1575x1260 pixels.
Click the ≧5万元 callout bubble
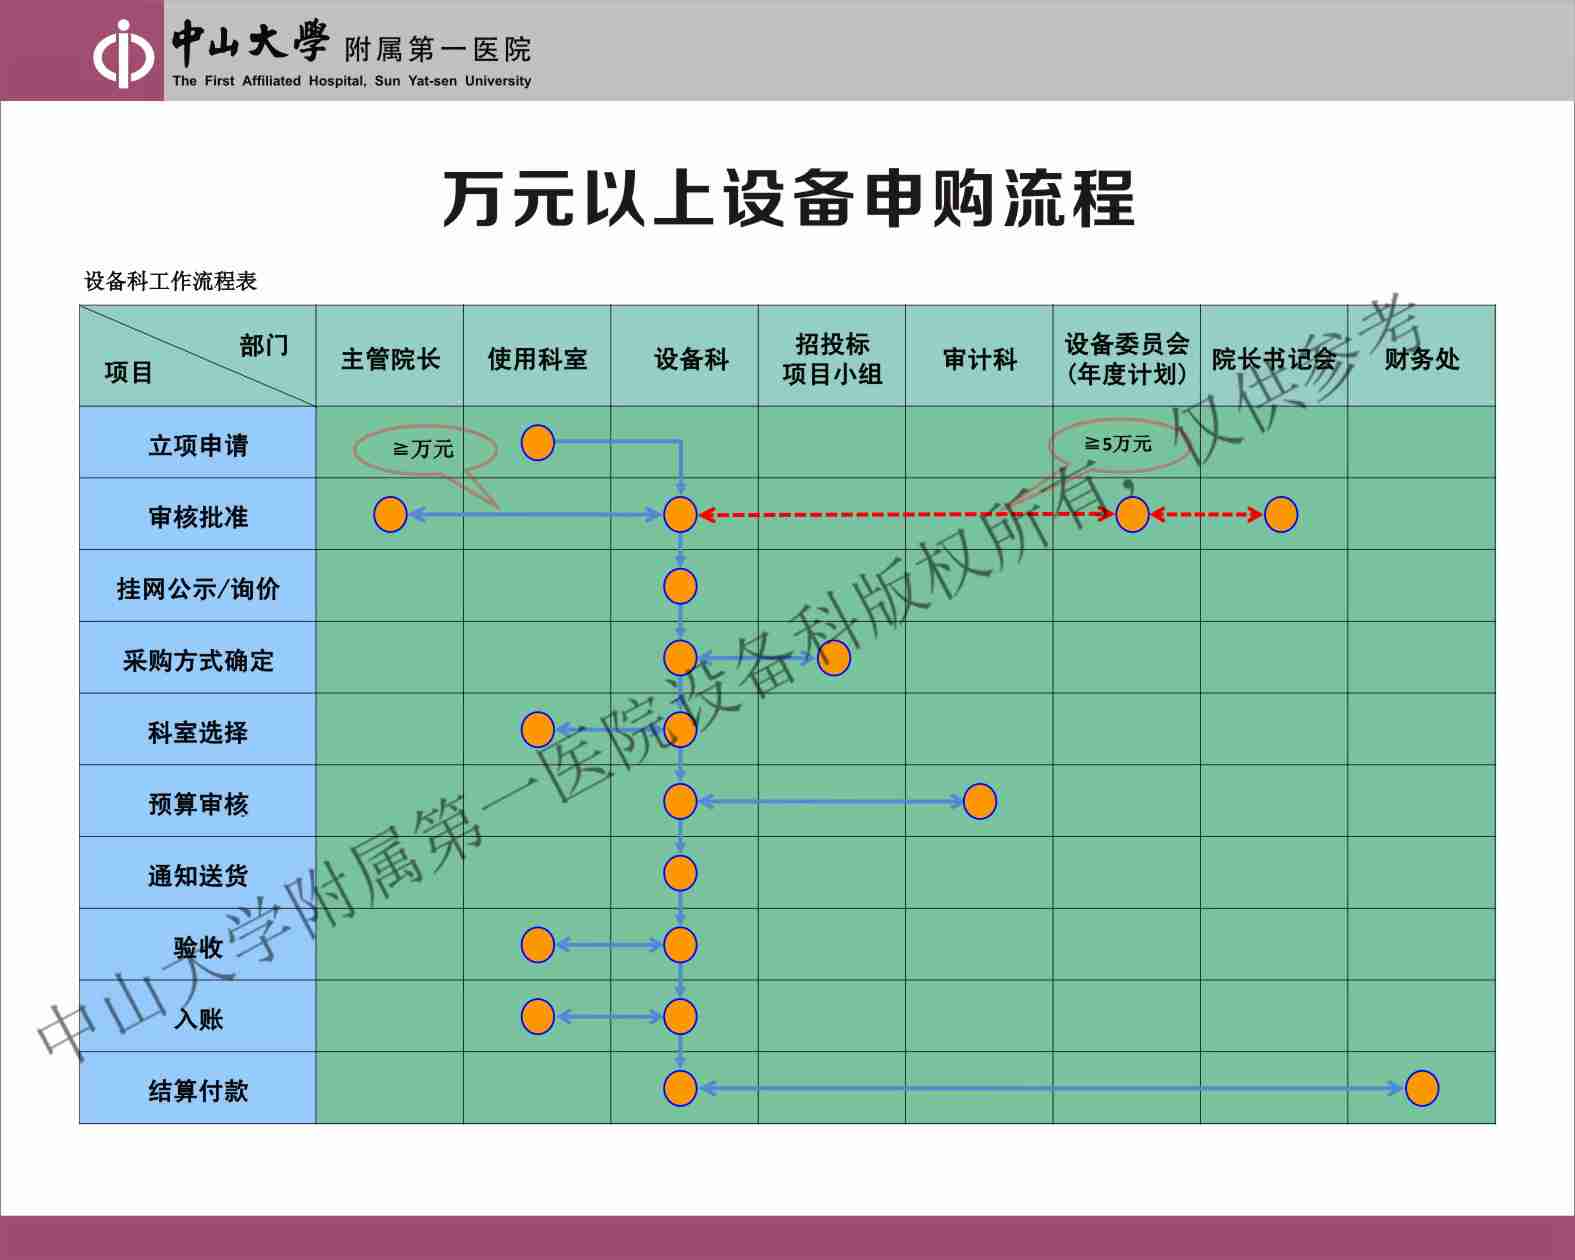(1119, 443)
